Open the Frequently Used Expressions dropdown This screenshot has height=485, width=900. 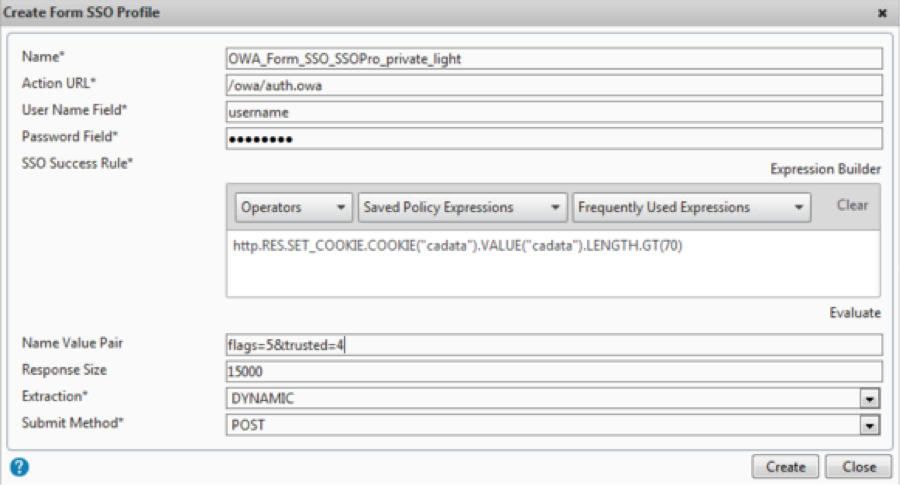692,207
